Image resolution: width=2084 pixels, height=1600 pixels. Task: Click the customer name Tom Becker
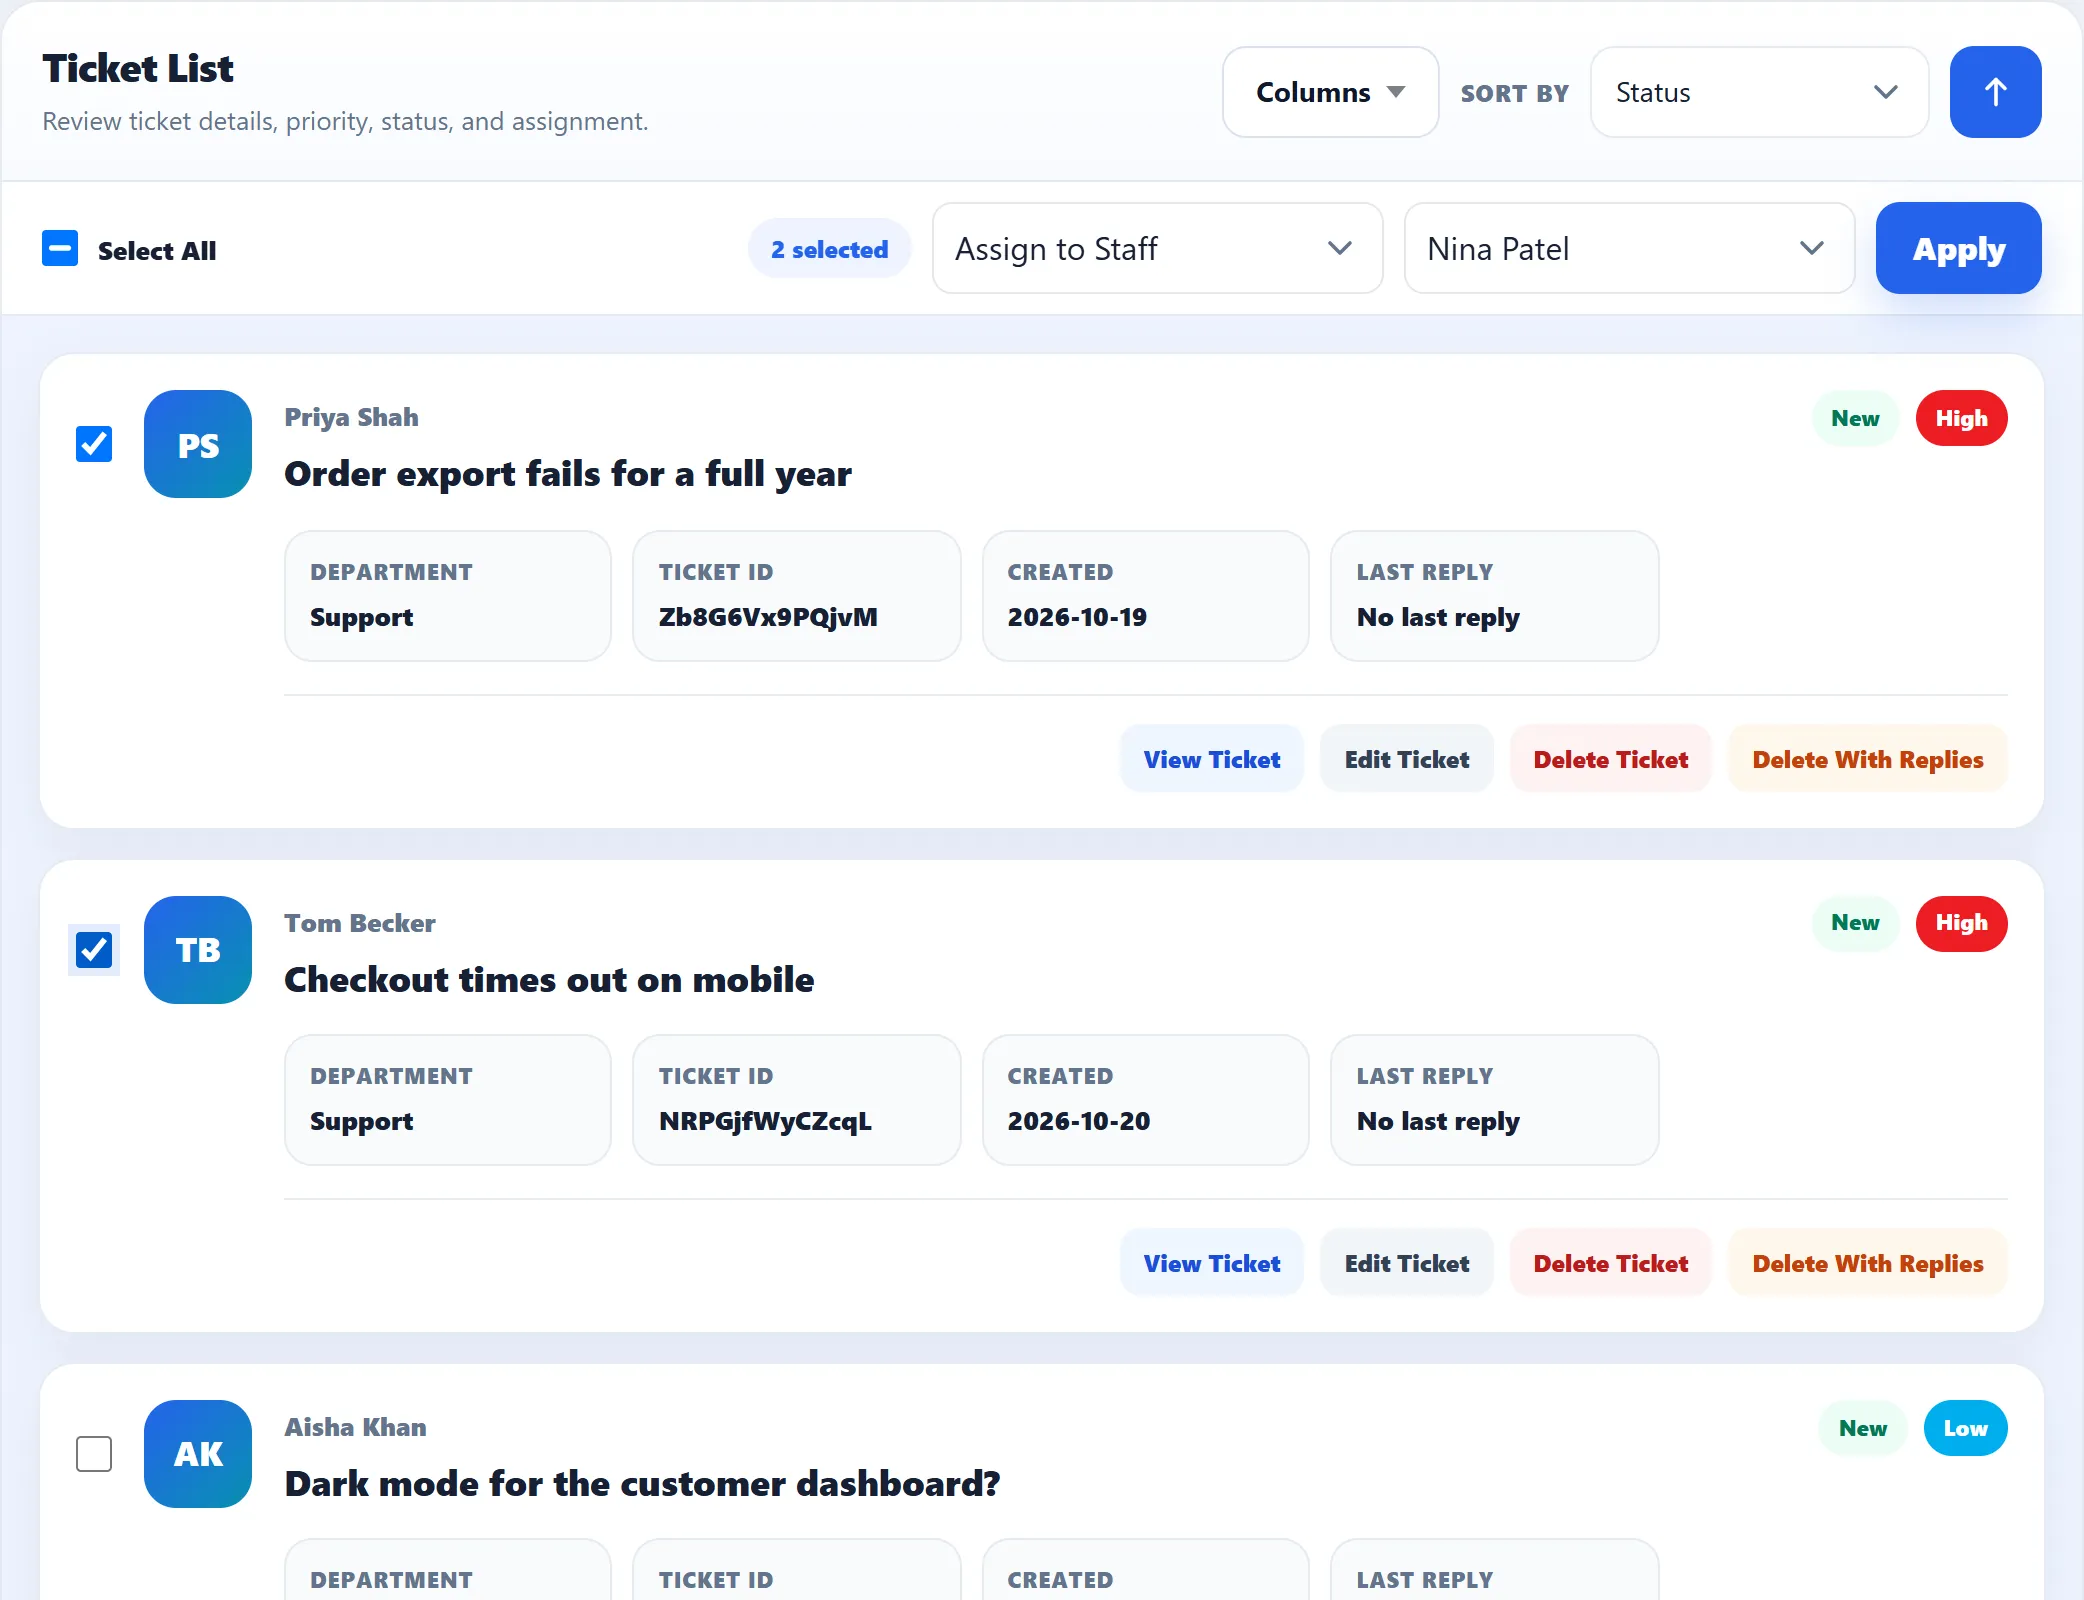coord(359,923)
